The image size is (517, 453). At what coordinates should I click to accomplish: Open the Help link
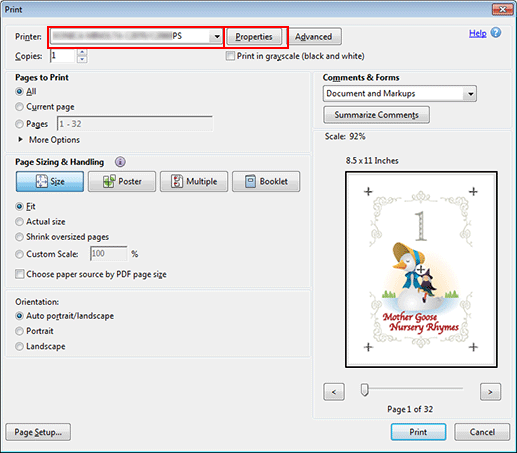tap(478, 33)
